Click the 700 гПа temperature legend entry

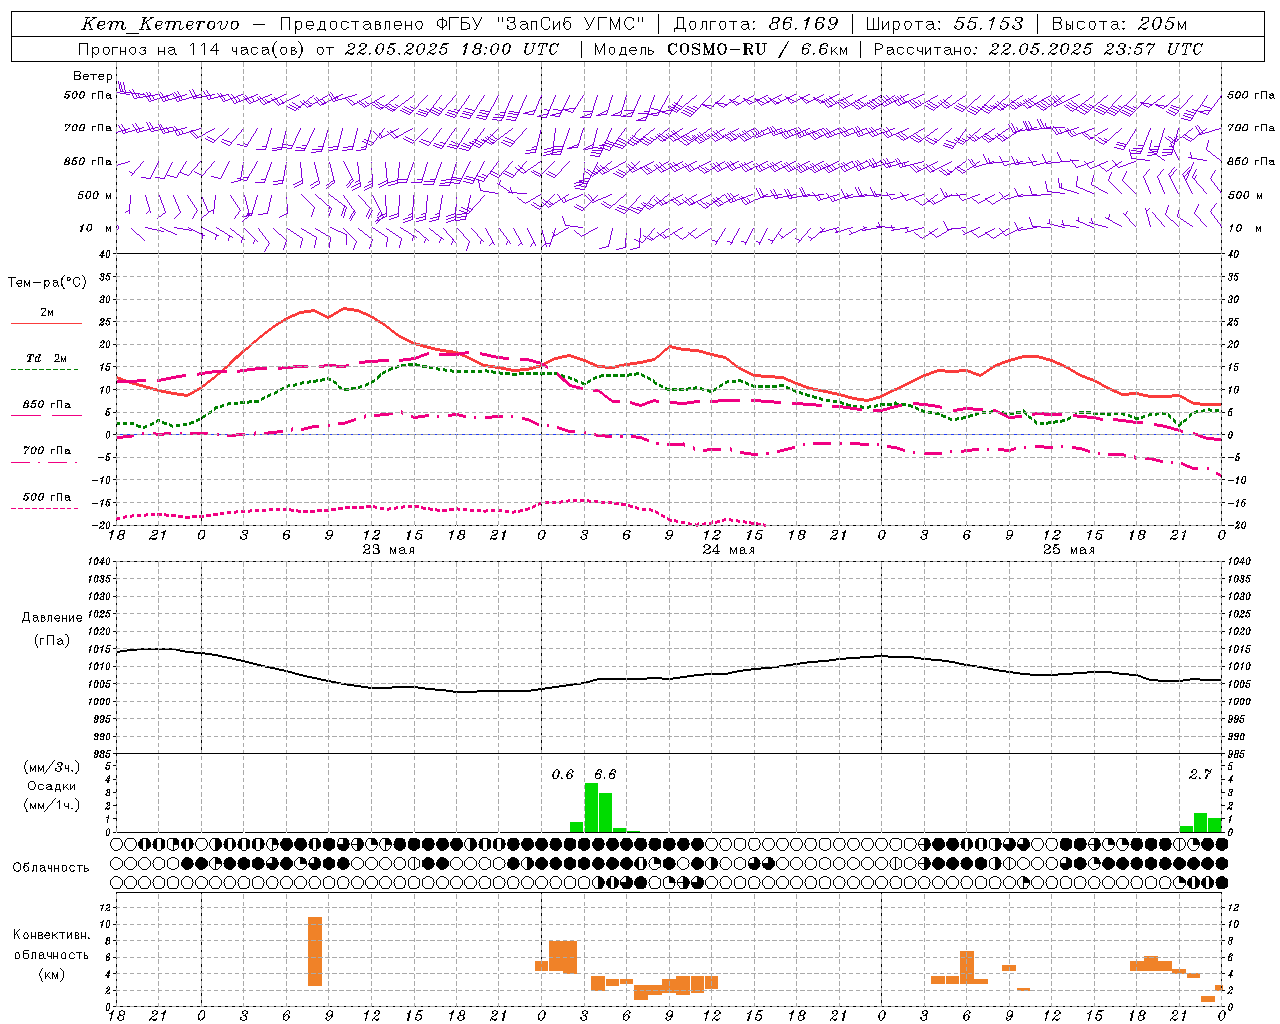pos(47,451)
